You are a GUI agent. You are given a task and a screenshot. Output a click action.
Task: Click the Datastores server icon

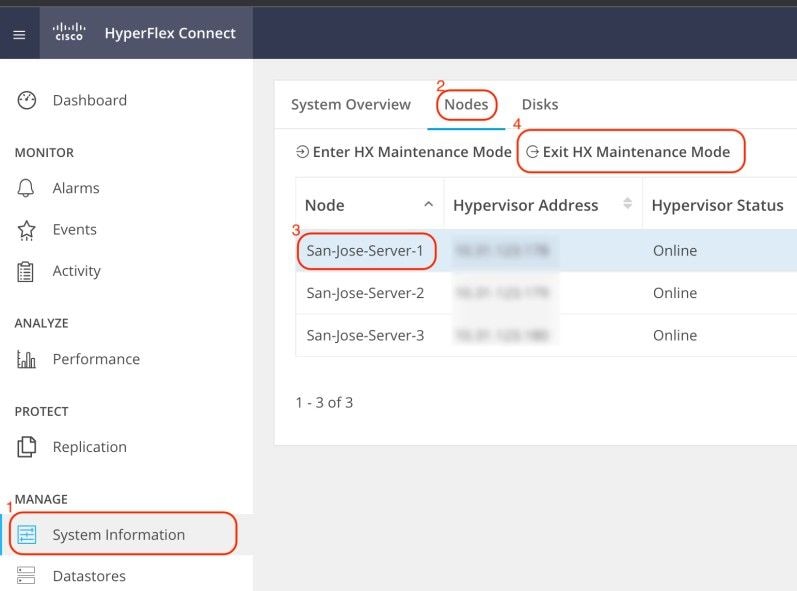point(26,576)
